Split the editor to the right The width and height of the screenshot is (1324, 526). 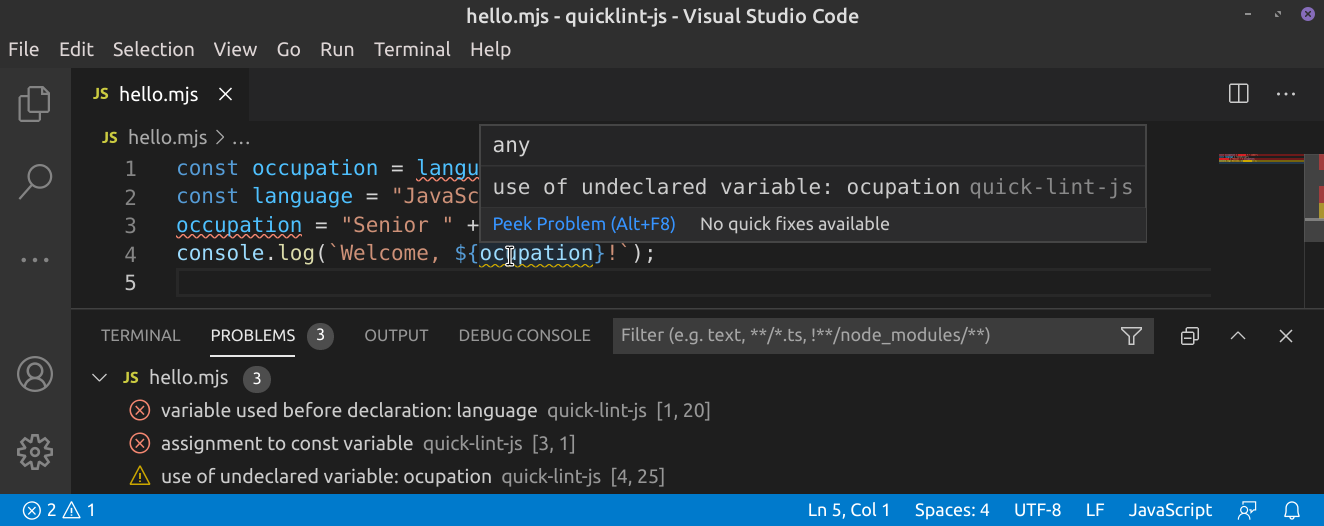coord(1238,94)
